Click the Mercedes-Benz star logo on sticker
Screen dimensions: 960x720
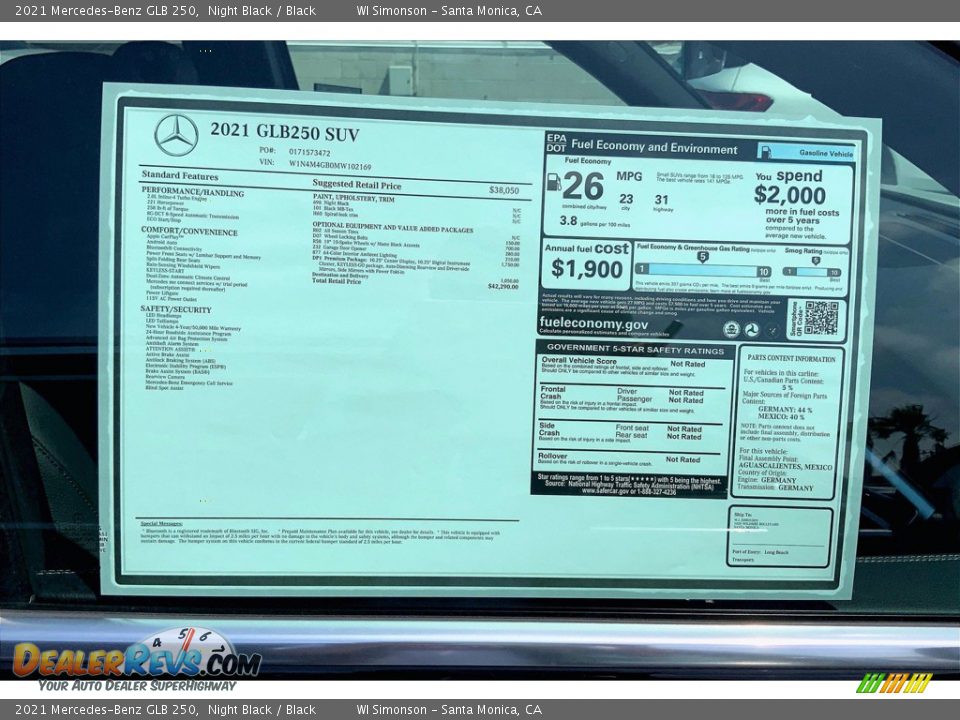176,135
